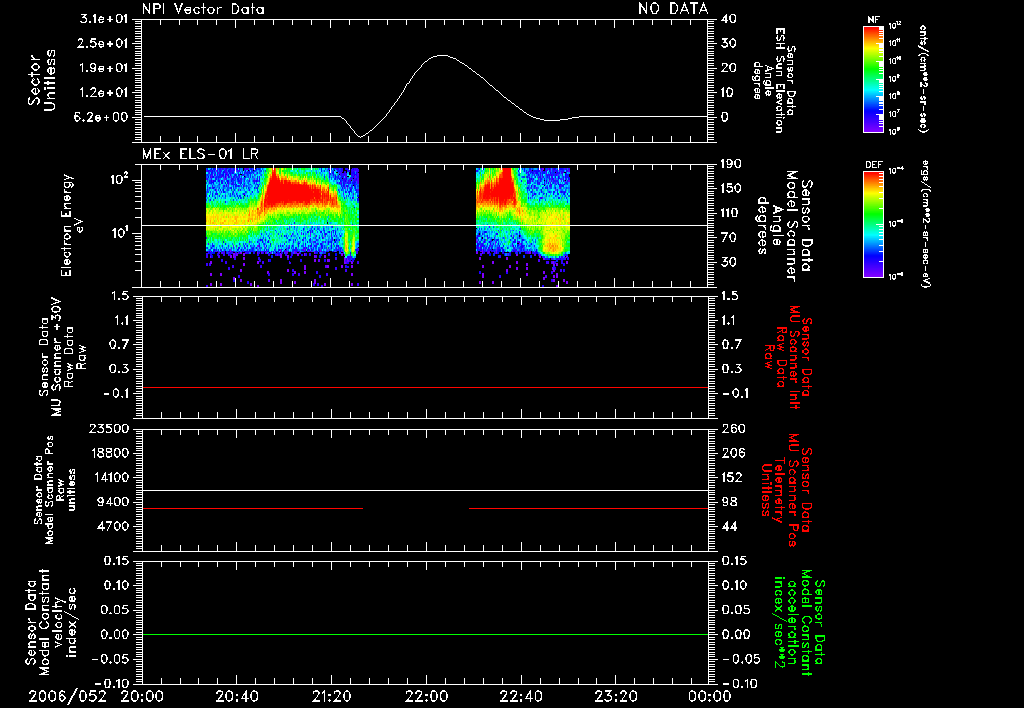Click the 'Model Scanner Pos Raw' axis title
This screenshot has height=708, width=1024.
tap(54, 490)
